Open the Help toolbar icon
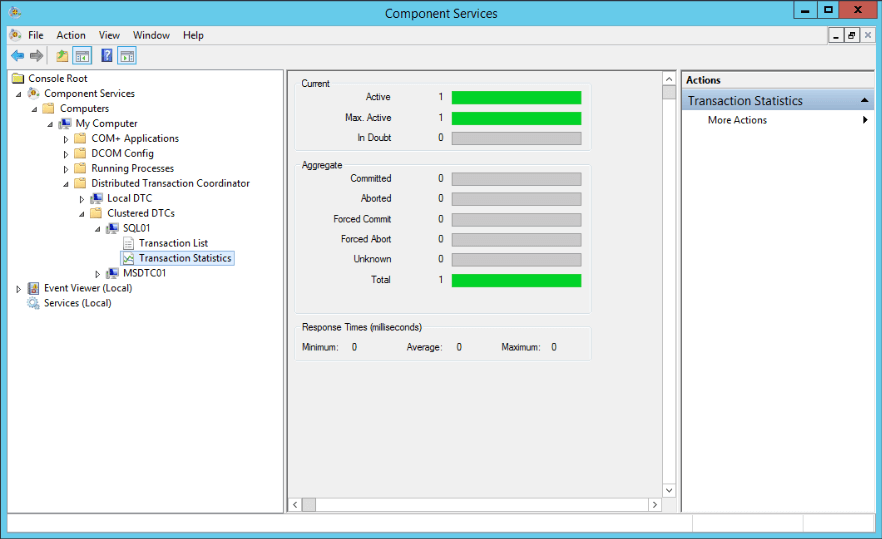882x539 pixels. pos(107,56)
